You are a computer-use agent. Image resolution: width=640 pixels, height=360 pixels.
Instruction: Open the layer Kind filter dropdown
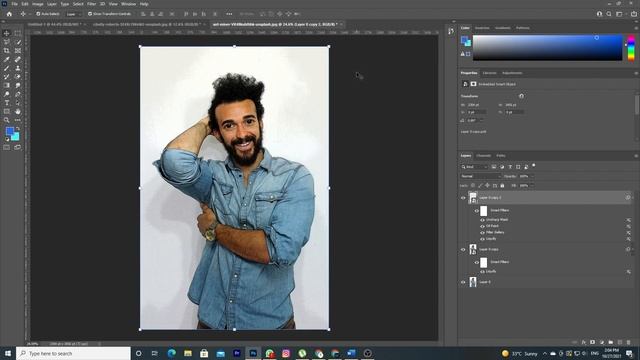(x=474, y=167)
